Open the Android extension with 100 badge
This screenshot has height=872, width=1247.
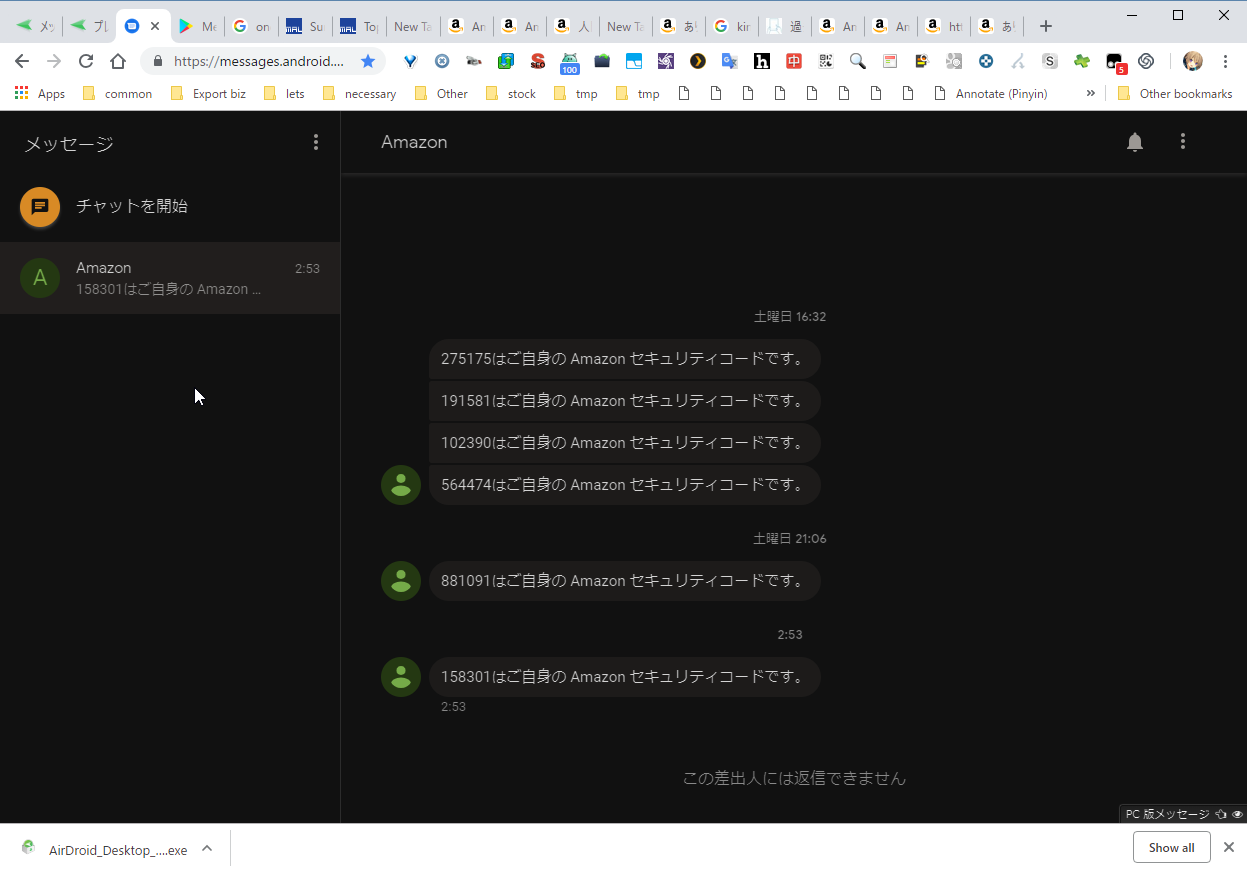coord(570,63)
